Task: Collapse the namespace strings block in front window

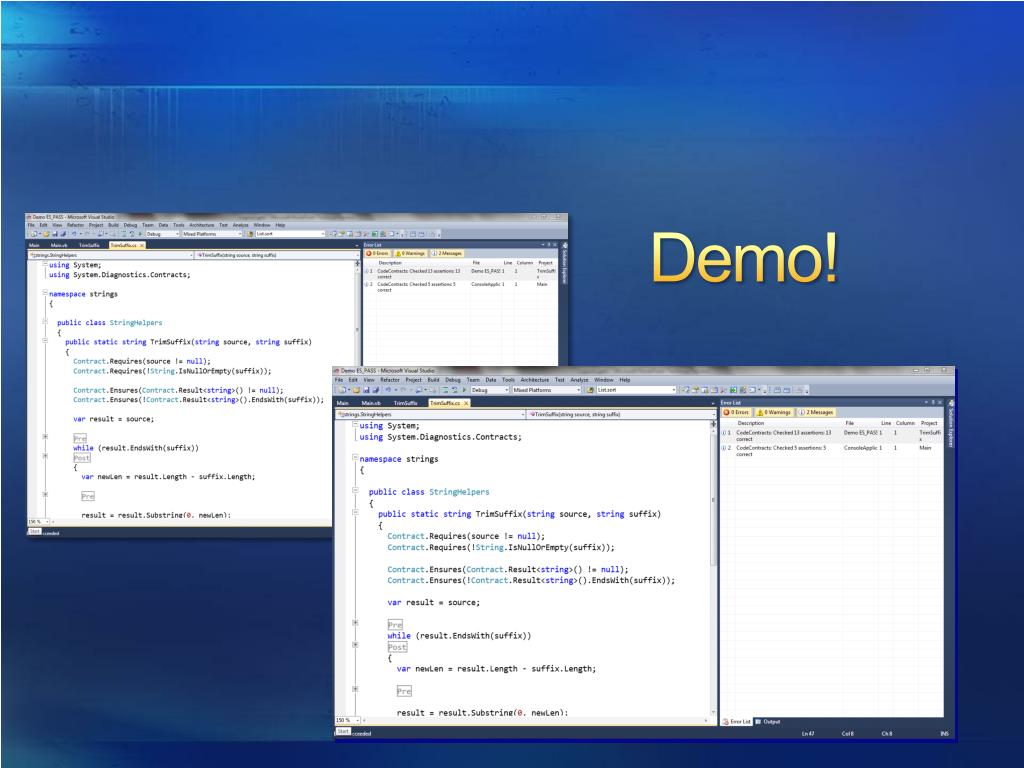Action: [355, 458]
